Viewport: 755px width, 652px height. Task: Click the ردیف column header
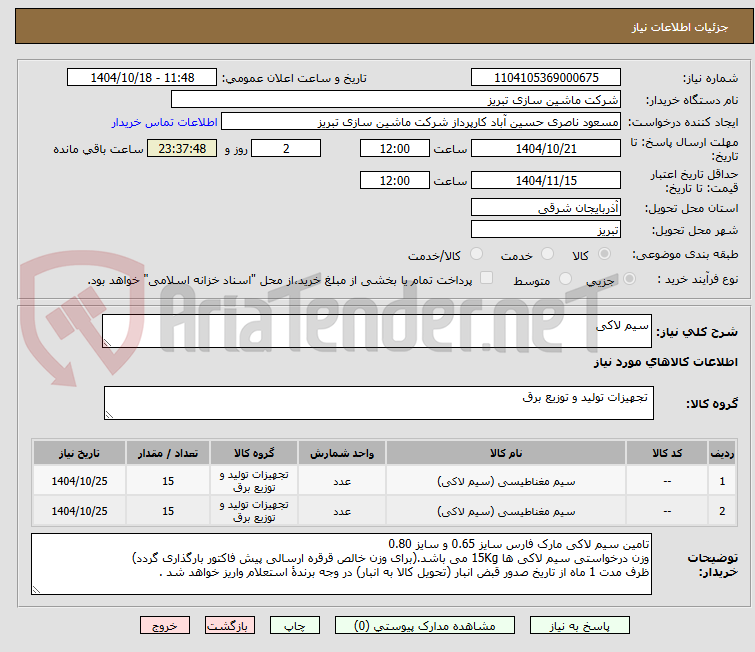(722, 453)
